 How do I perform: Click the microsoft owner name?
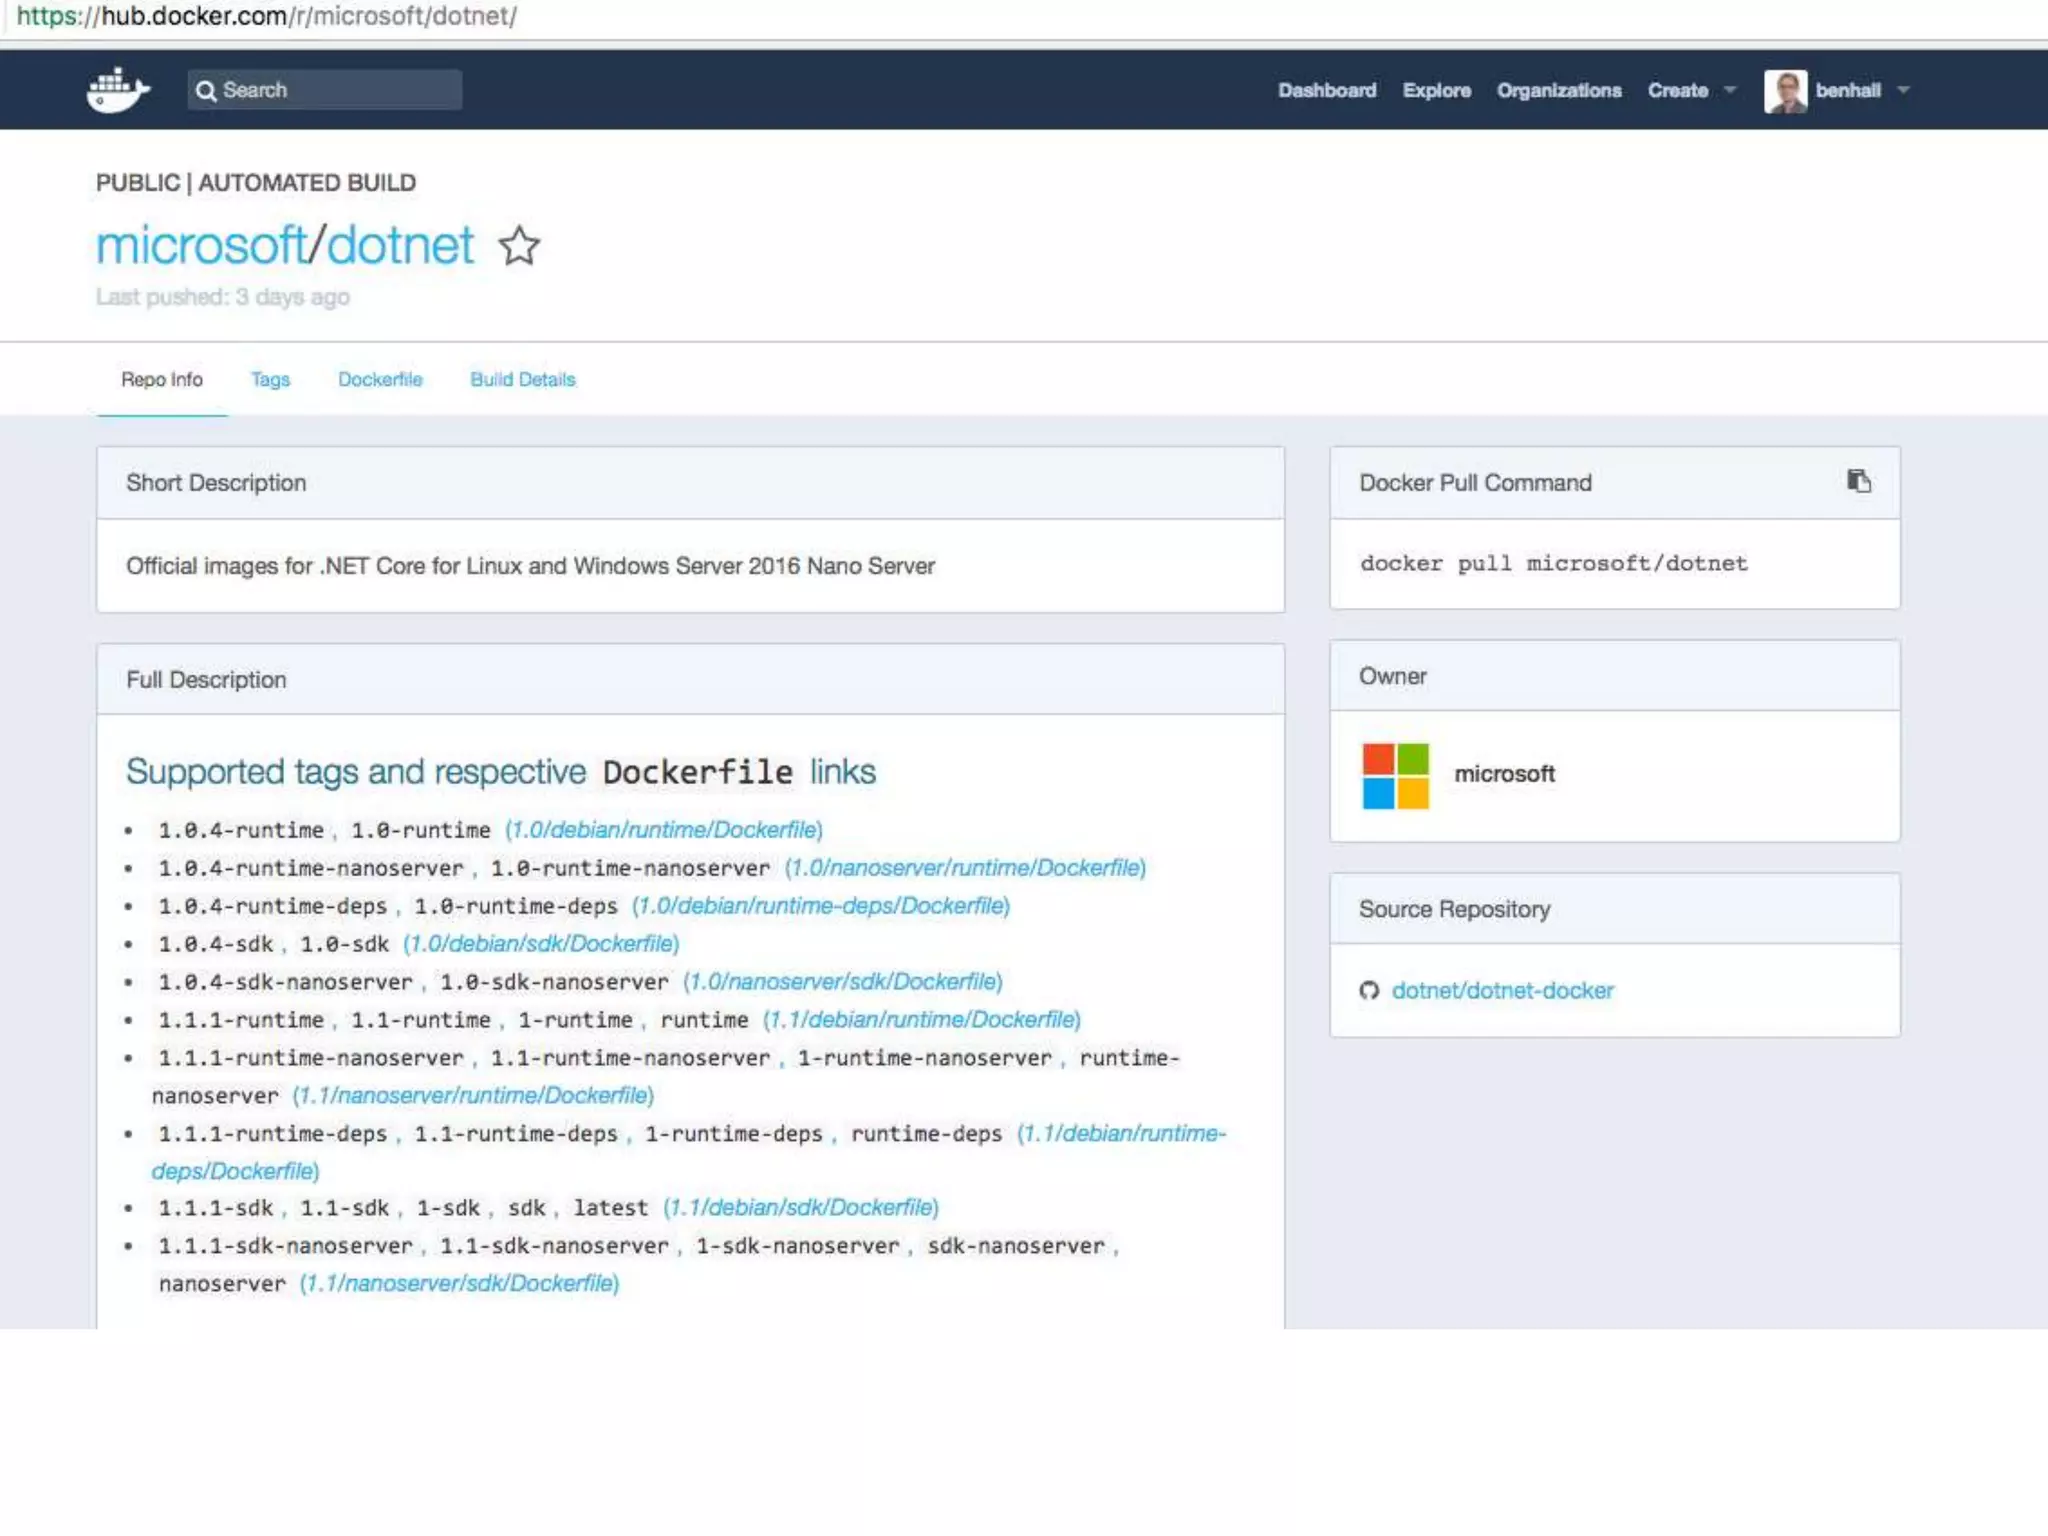click(x=1504, y=774)
